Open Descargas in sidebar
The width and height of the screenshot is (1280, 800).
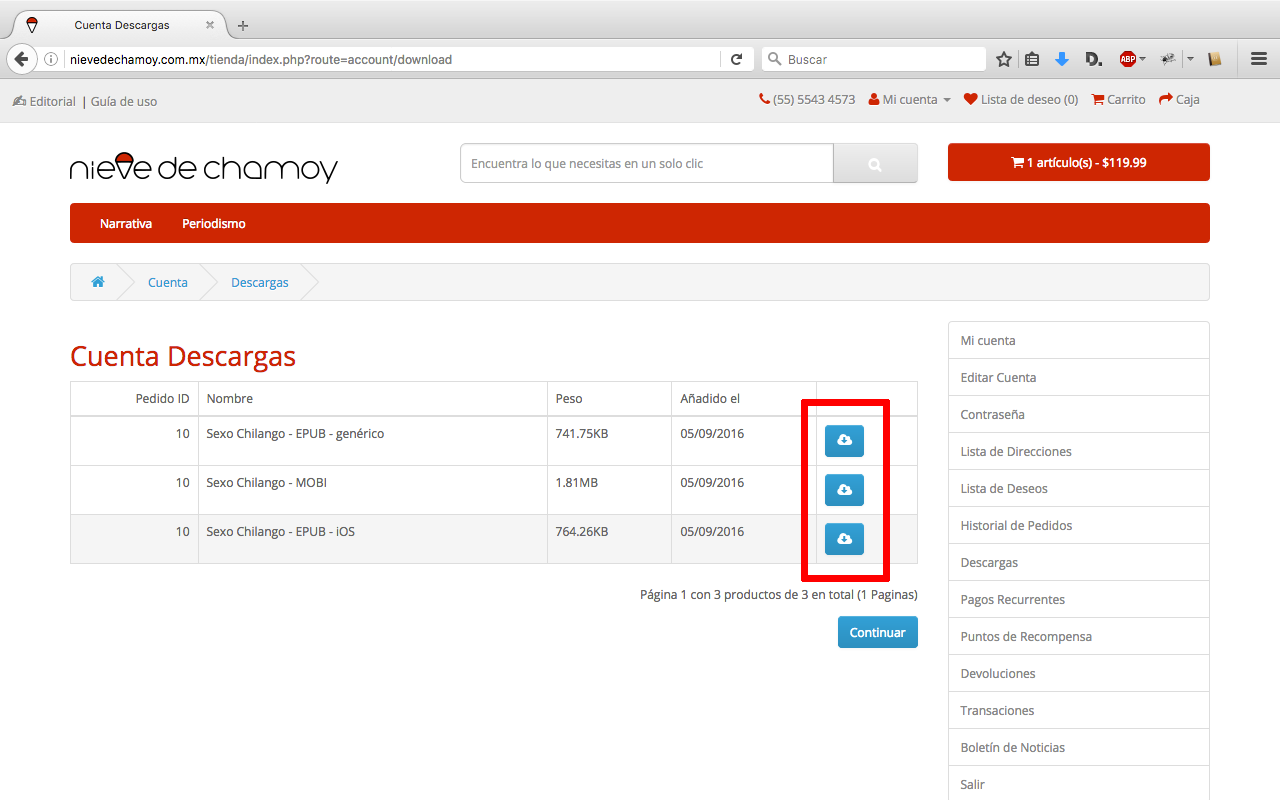point(1079,562)
